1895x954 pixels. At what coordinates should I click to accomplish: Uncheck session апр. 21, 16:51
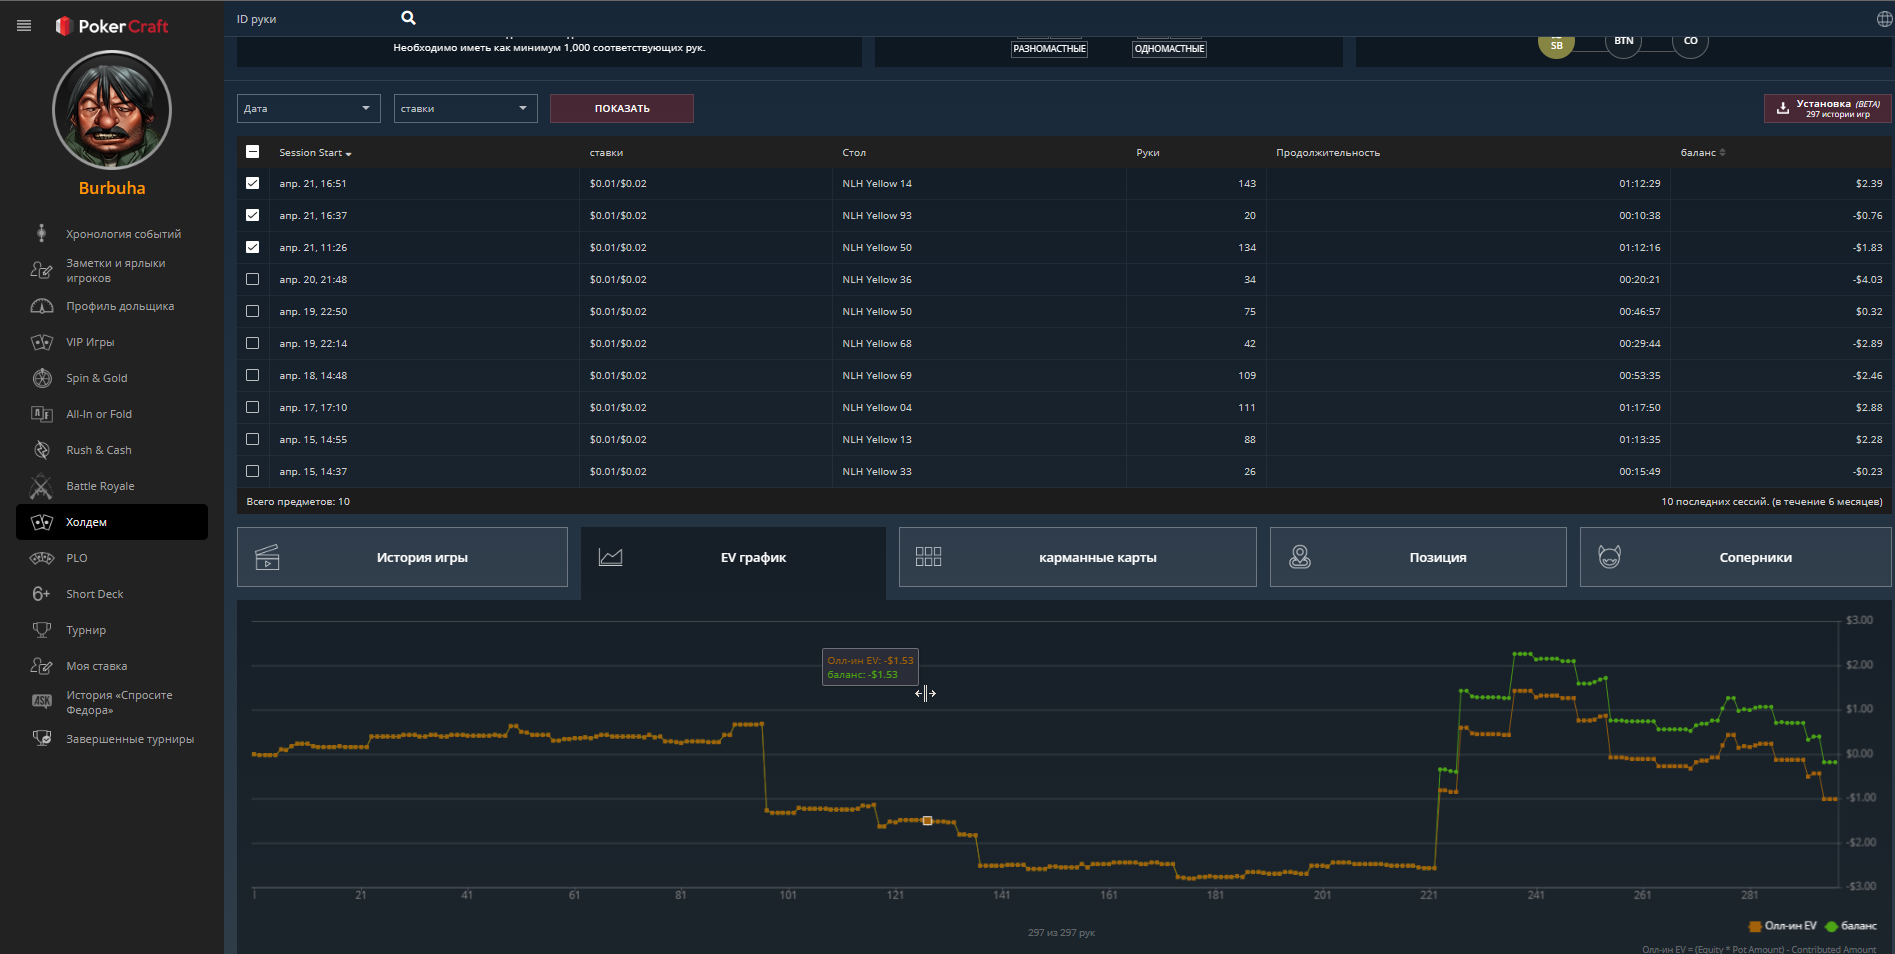[252, 183]
